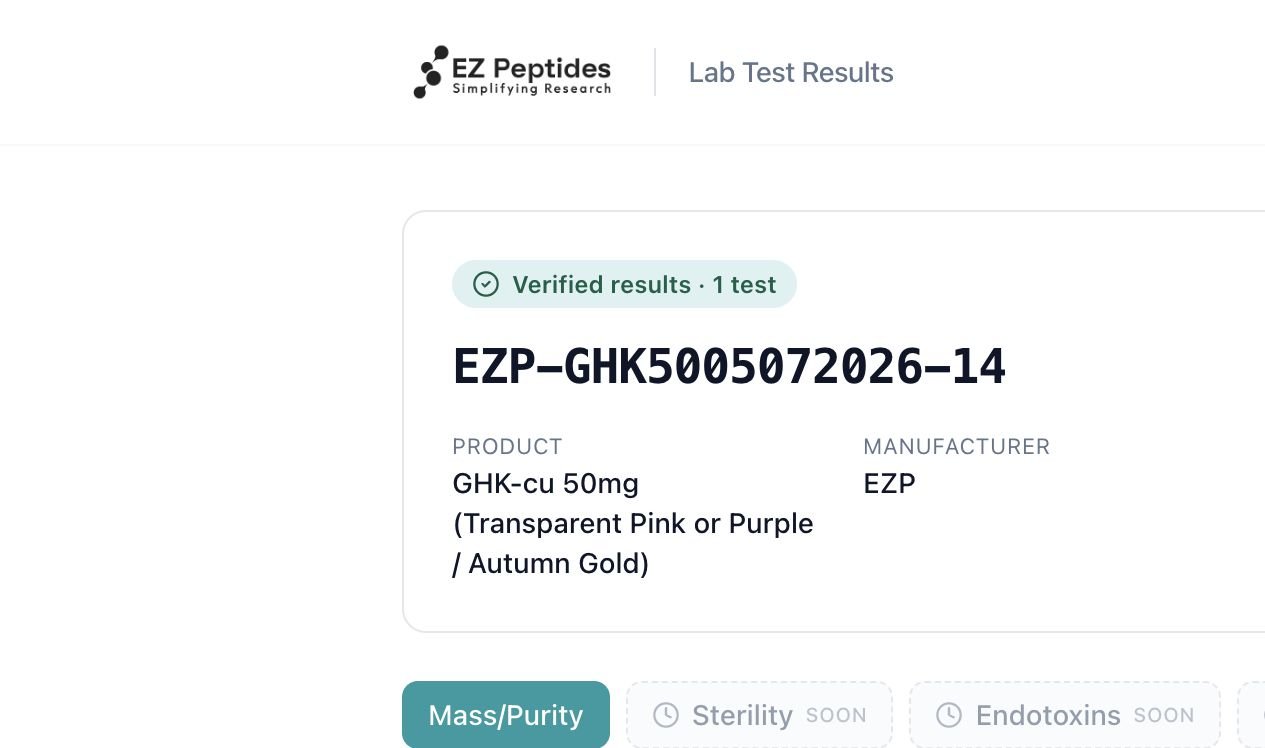Click the MANUFACTURER field label

click(x=956, y=446)
